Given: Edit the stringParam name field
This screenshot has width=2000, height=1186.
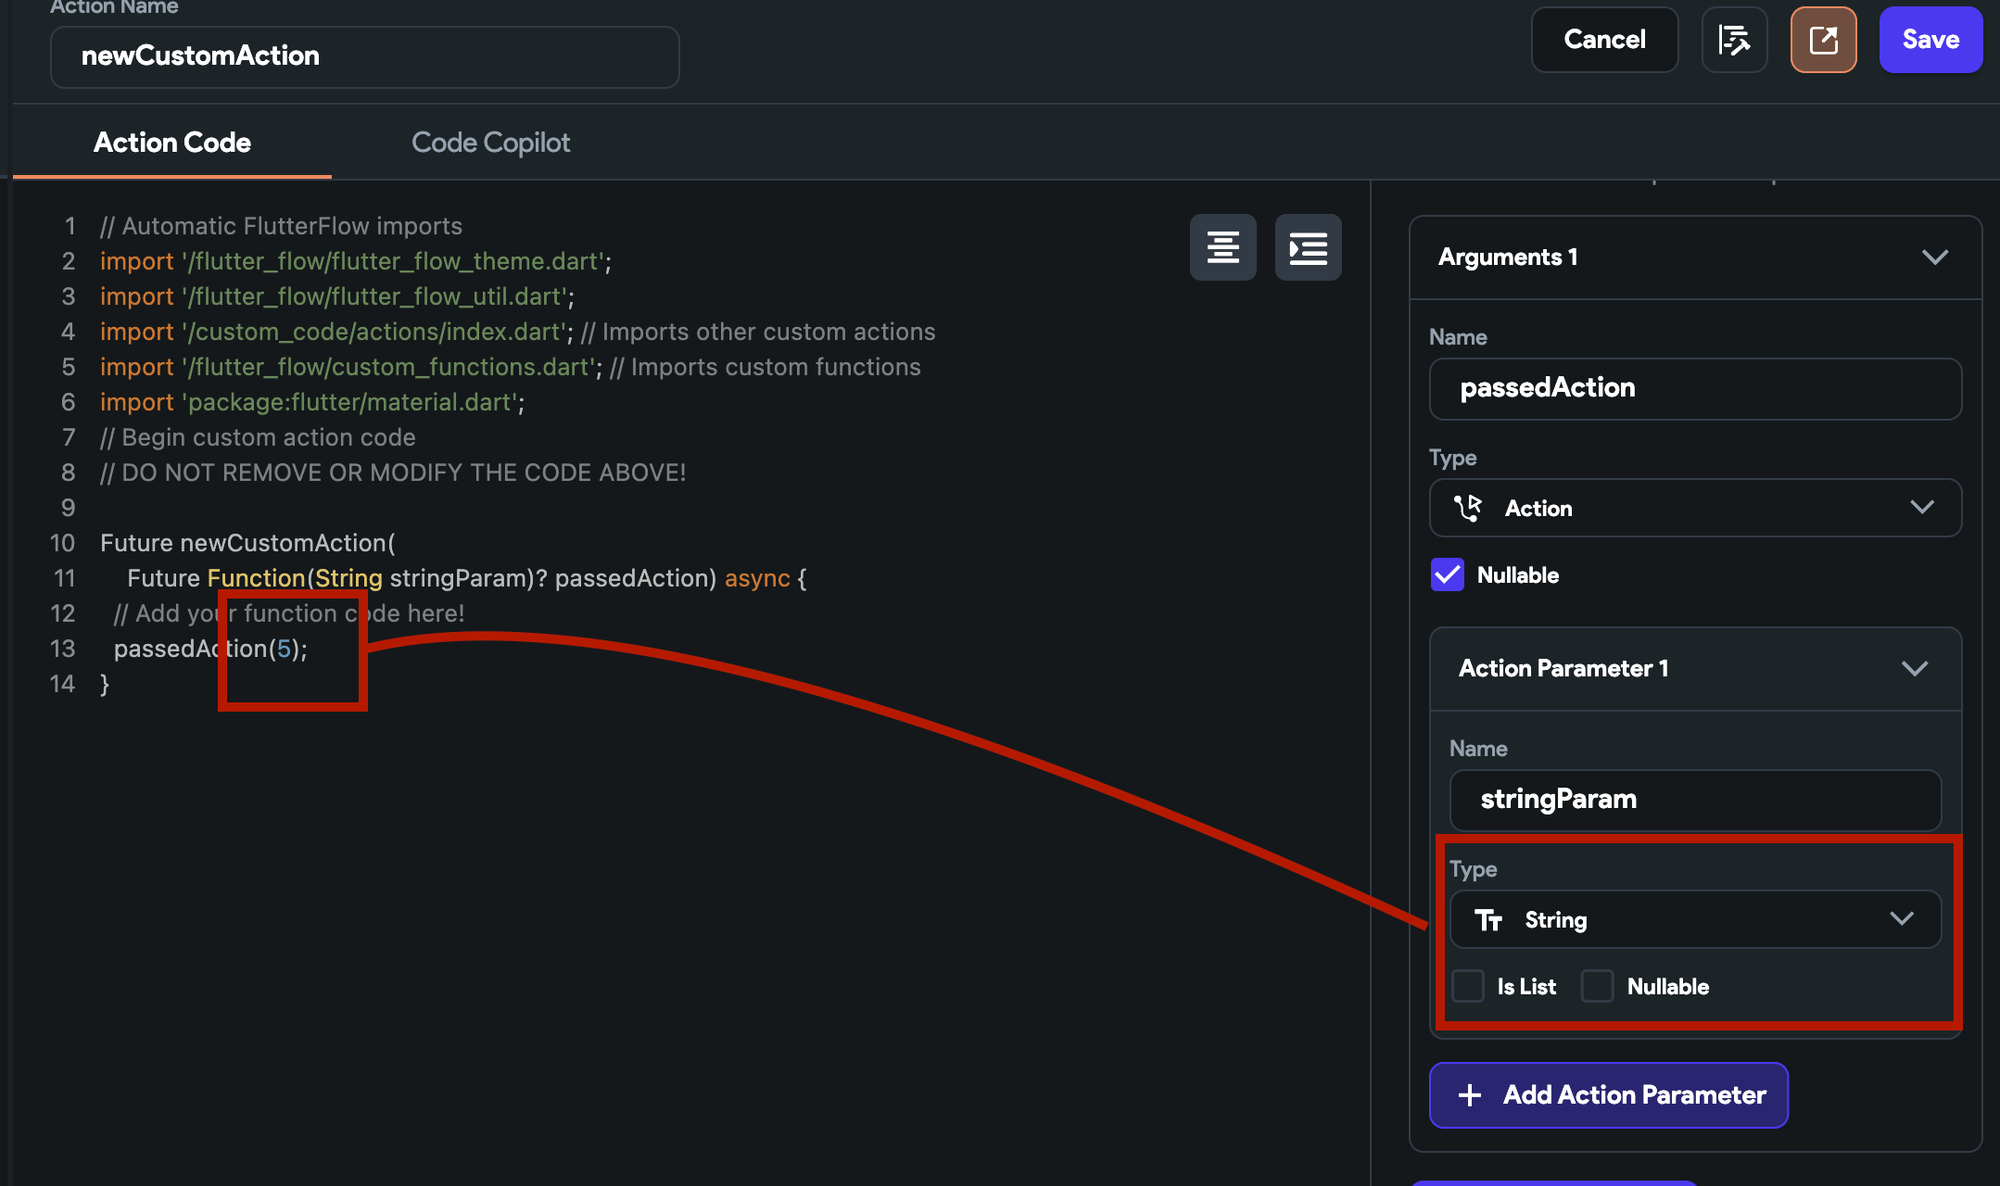Looking at the screenshot, I should (1695, 799).
